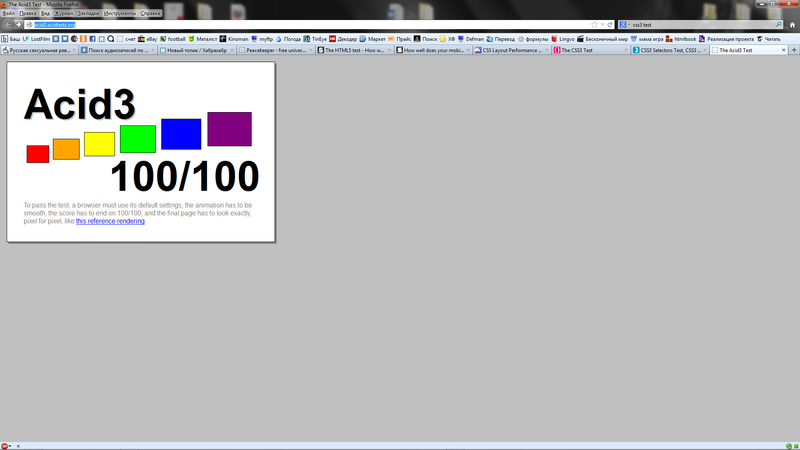Open the Декодер bookmark
Viewport: 800px width, 450px height.
343,39
